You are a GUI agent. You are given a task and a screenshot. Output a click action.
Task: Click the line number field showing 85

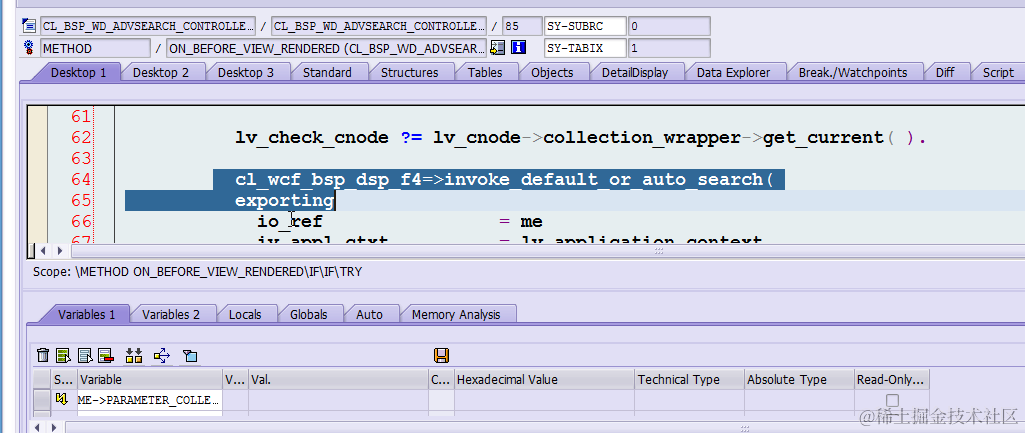pos(522,26)
